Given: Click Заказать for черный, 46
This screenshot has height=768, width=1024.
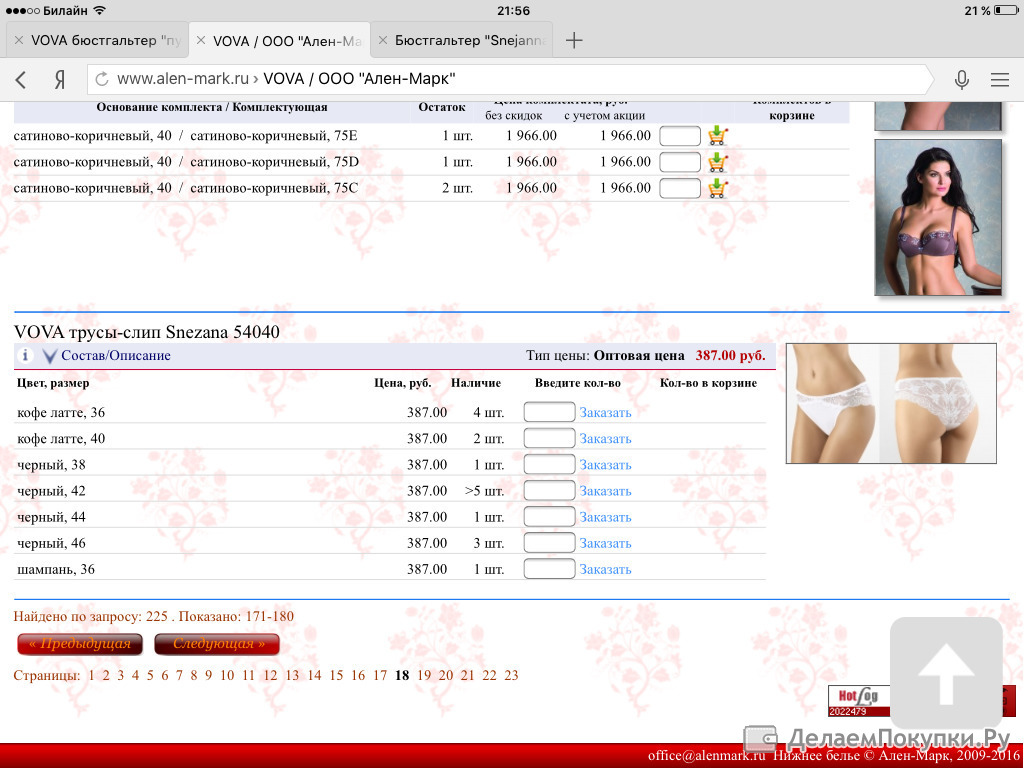Looking at the screenshot, I should click(x=605, y=543).
